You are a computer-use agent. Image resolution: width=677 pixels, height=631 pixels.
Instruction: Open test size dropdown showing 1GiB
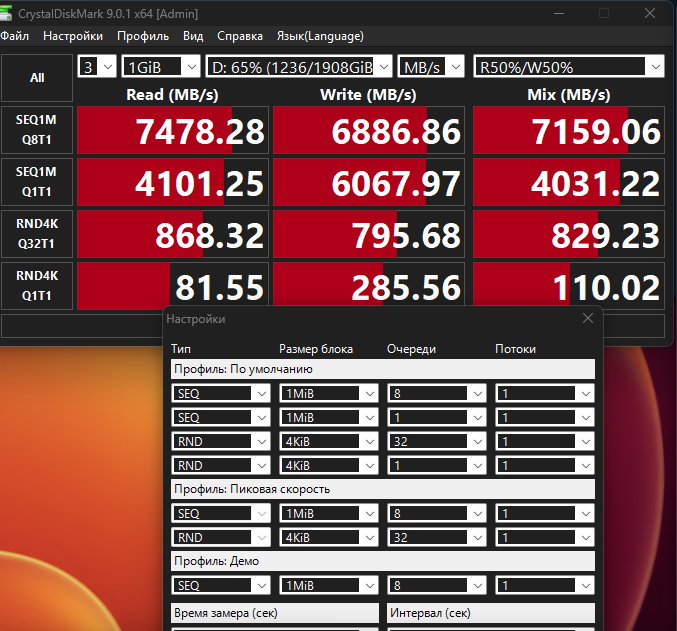click(x=161, y=67)
